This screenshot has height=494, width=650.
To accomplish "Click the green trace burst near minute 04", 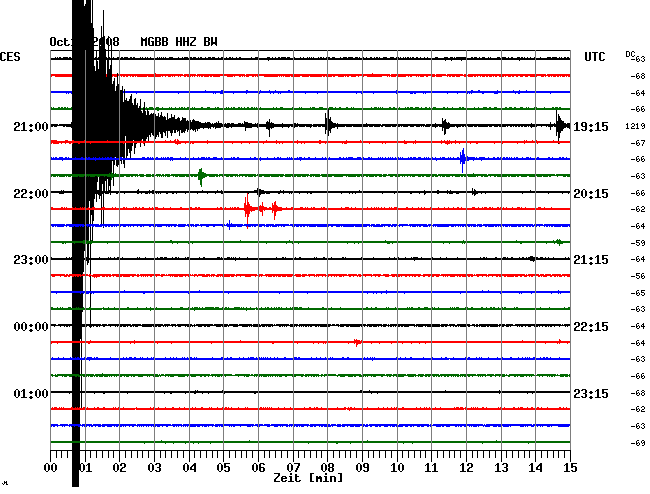I will pos(201,177).
